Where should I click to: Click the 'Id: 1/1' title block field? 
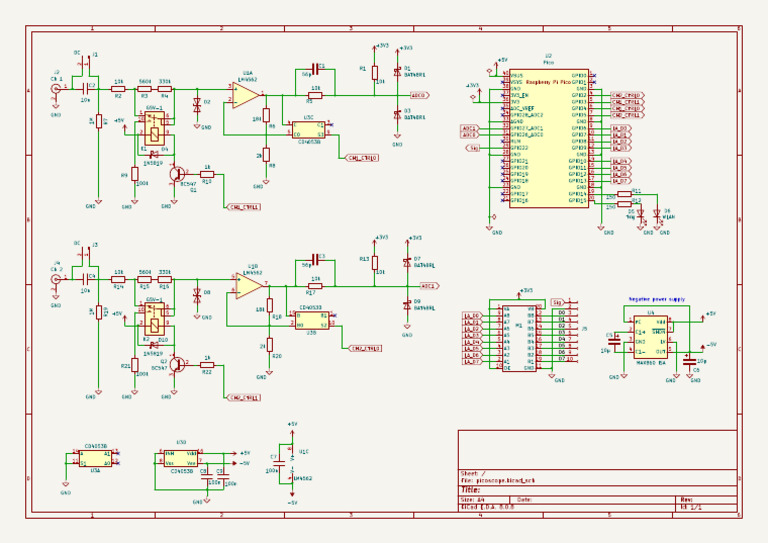point(691,507)
